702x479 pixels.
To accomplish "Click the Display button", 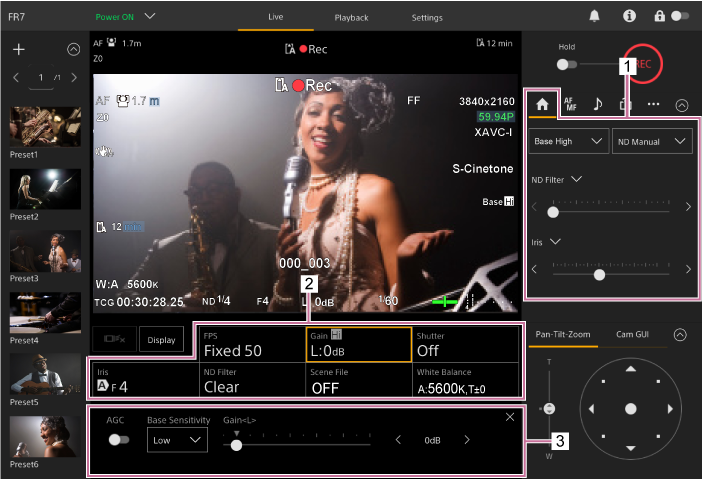I will click(162, 340).
